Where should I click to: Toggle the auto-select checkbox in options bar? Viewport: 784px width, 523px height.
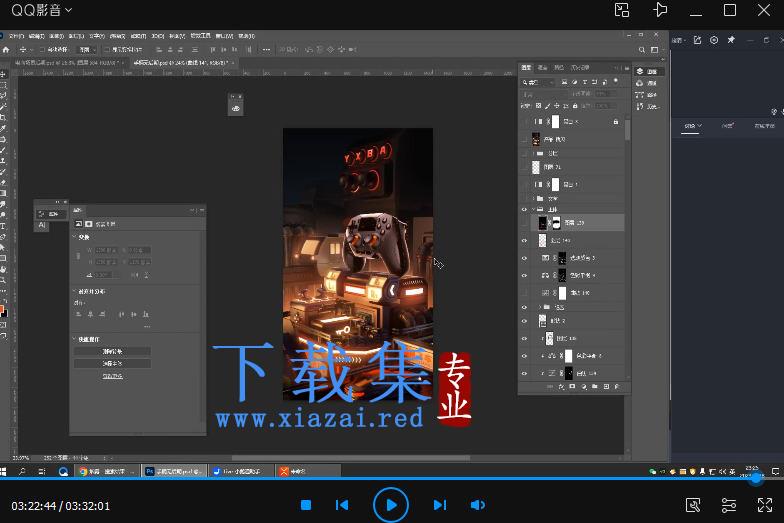tap(42, 50)
